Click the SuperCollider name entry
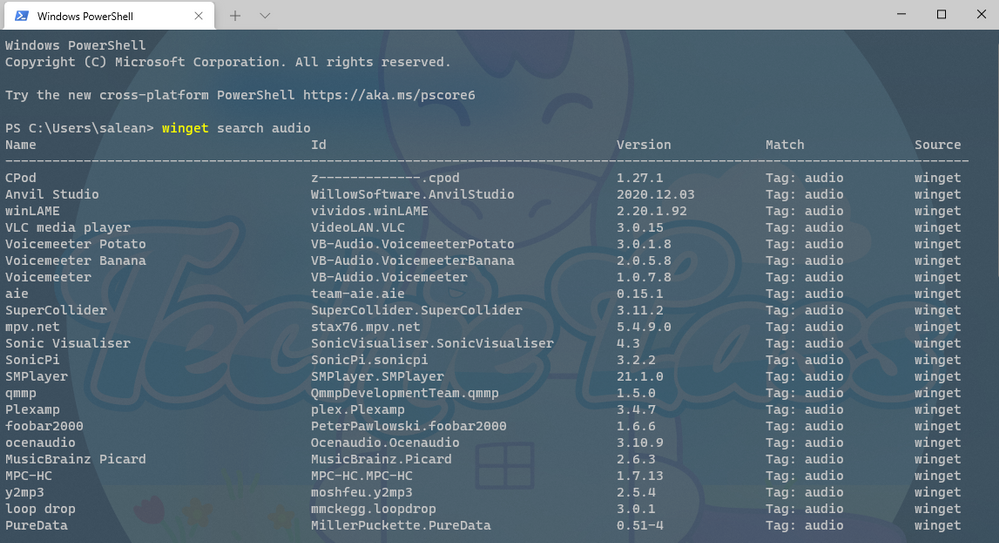This screenshot has height=543, width=999. tap(56, 310)
